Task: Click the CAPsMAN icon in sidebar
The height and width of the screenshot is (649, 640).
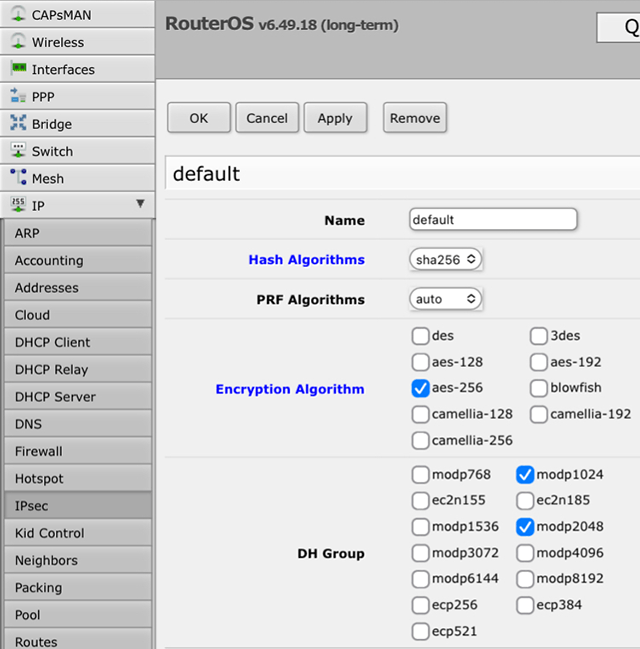Action: click(18, 15)
